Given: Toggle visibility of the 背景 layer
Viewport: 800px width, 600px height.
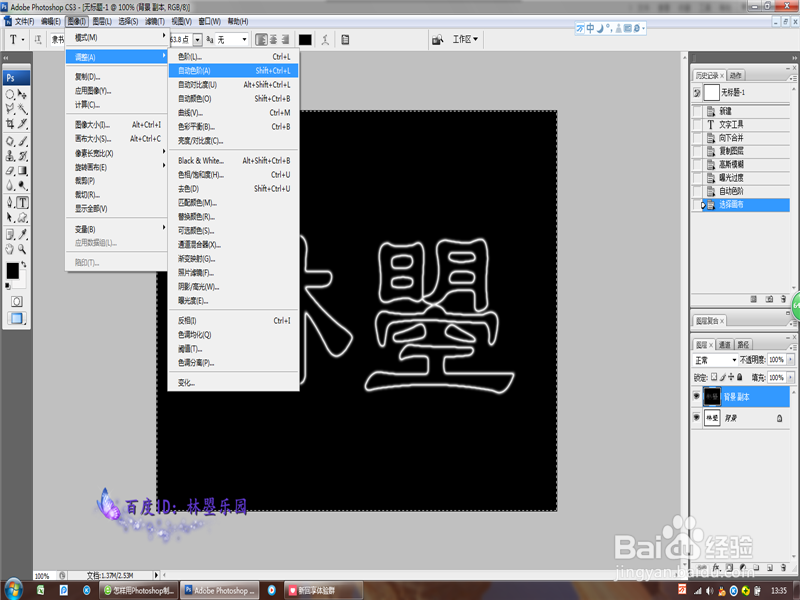Looking at the screenshot, I should tap(697, 417).
